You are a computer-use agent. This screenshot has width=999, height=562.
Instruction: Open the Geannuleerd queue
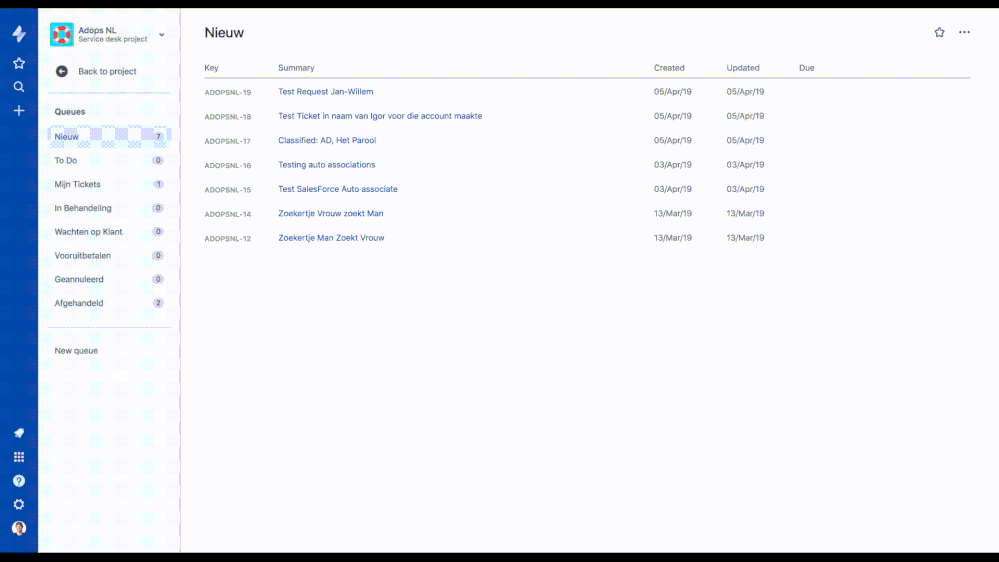pyautogui.click(x=110, y=279)
